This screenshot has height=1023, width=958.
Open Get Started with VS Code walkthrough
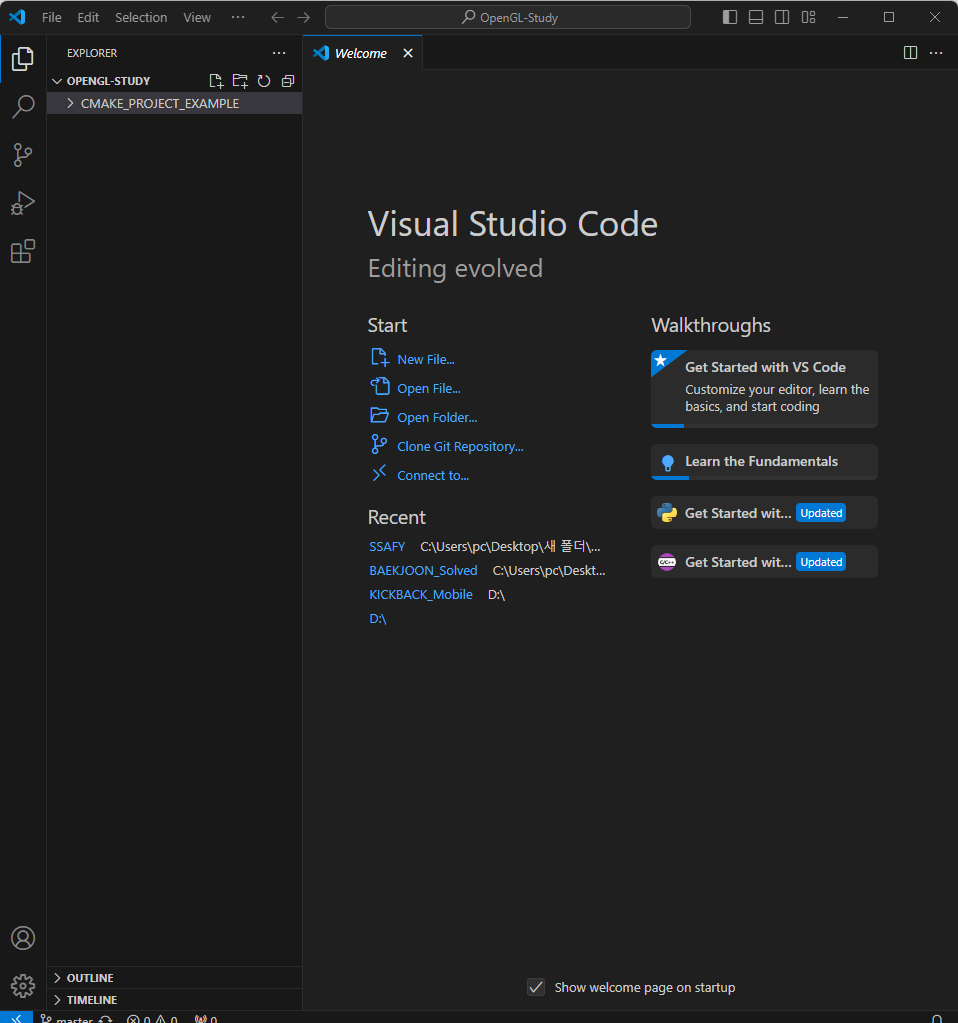pos(764,389)
